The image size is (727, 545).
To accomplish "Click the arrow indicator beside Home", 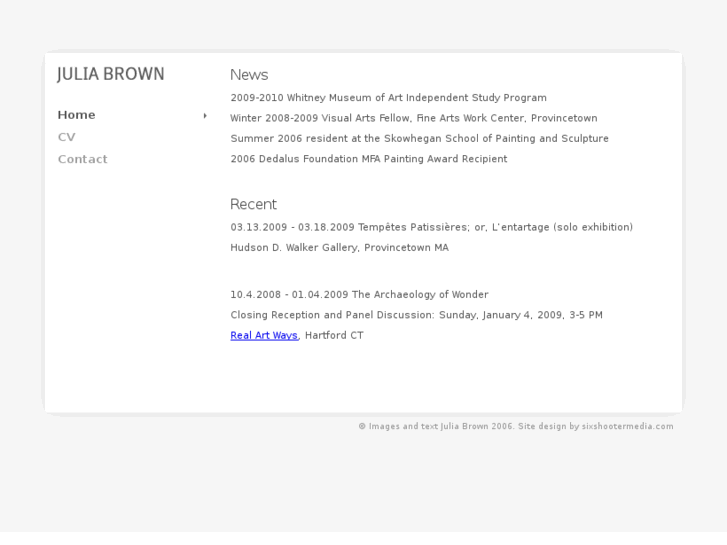I will (x=205, y=115).
